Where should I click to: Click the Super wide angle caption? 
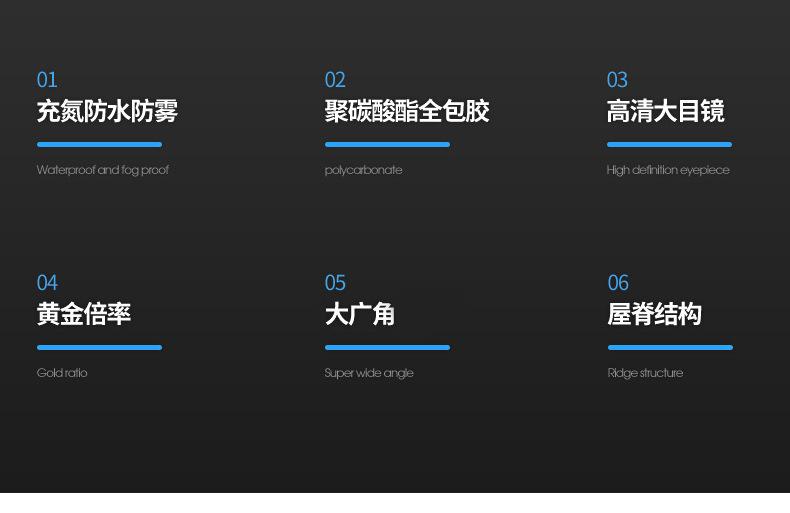point(369,373)
